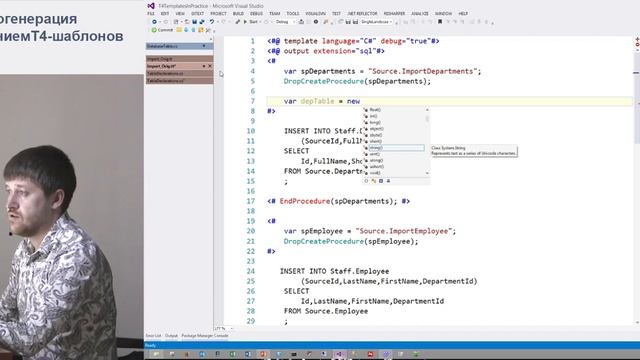Viewport: 640px width, 360px height.
Task: Close the active Import_Orig.tt tab
Action: pos(210,66)
